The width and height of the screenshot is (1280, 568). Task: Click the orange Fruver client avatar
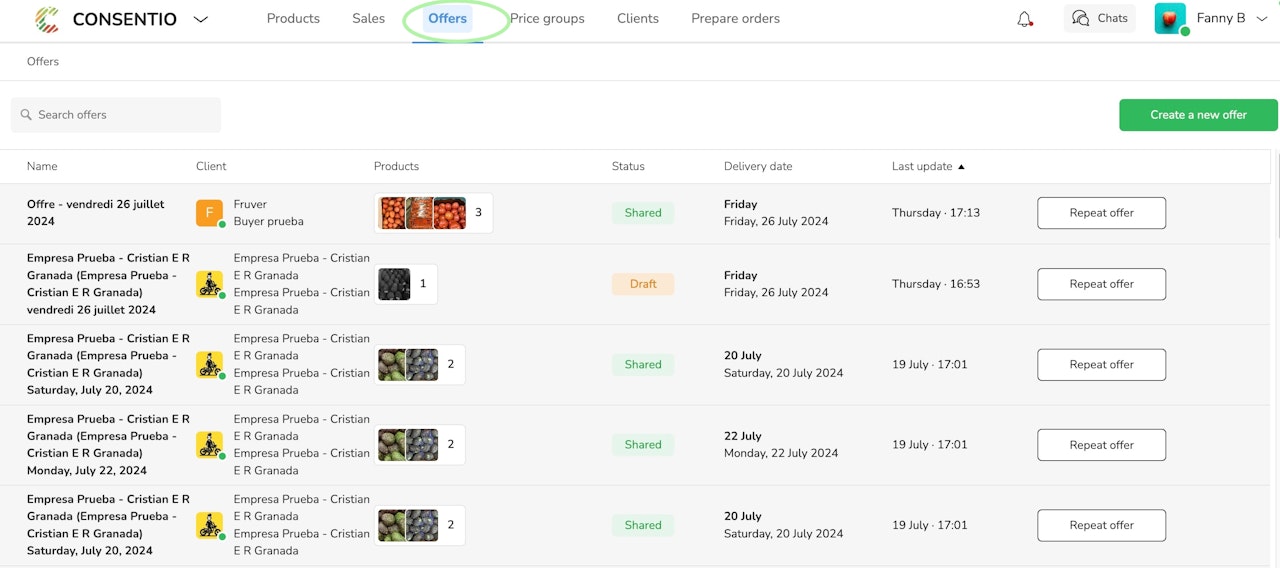[209, 213]
